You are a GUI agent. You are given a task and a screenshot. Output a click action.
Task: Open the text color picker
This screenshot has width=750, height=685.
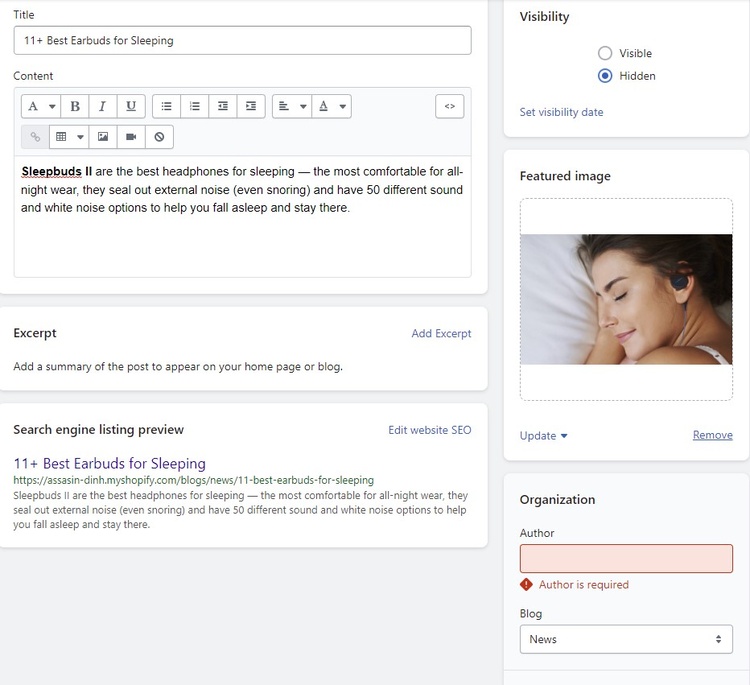(x=331, y=106)
